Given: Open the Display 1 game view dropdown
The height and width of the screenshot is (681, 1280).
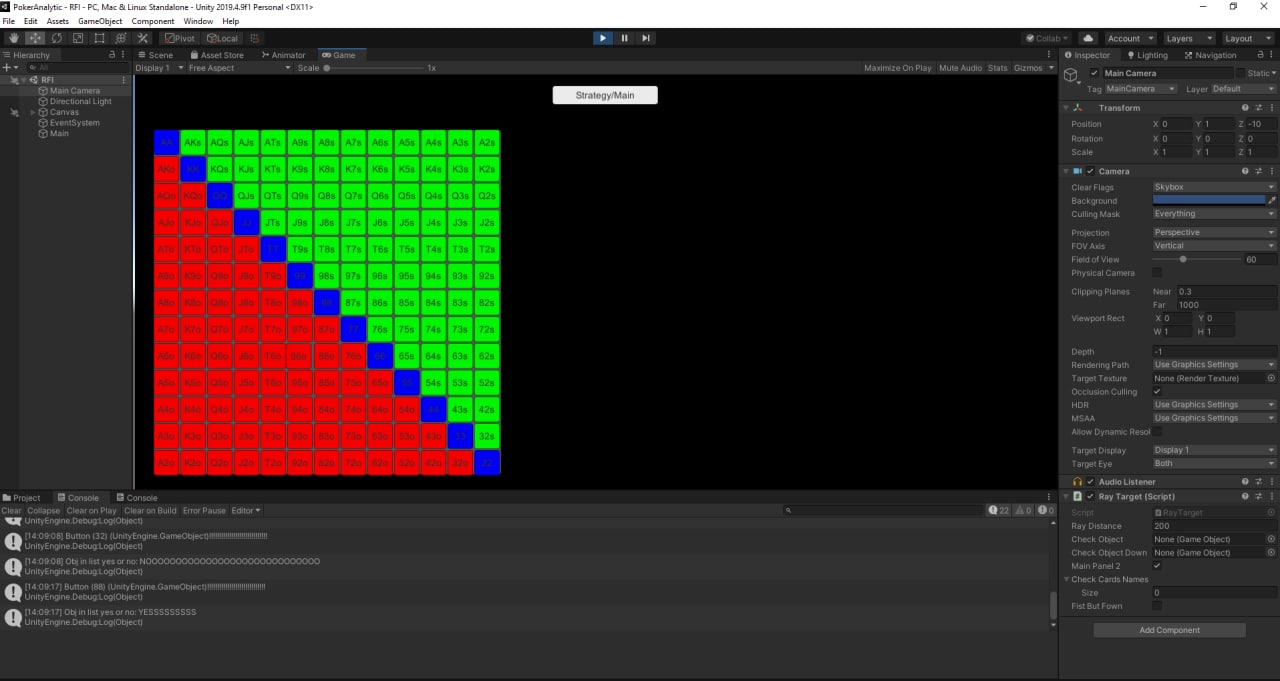Looking at the screenshot, I should (x=160, y=68).
